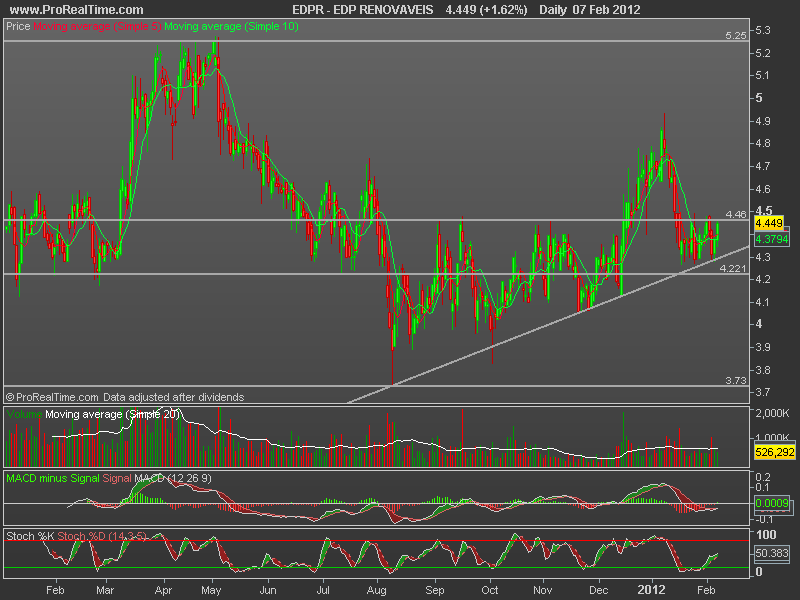Click the Oct month on the time axis
Image resolution: width=800 pixels, height=600 pixels.
pos(490,590)
